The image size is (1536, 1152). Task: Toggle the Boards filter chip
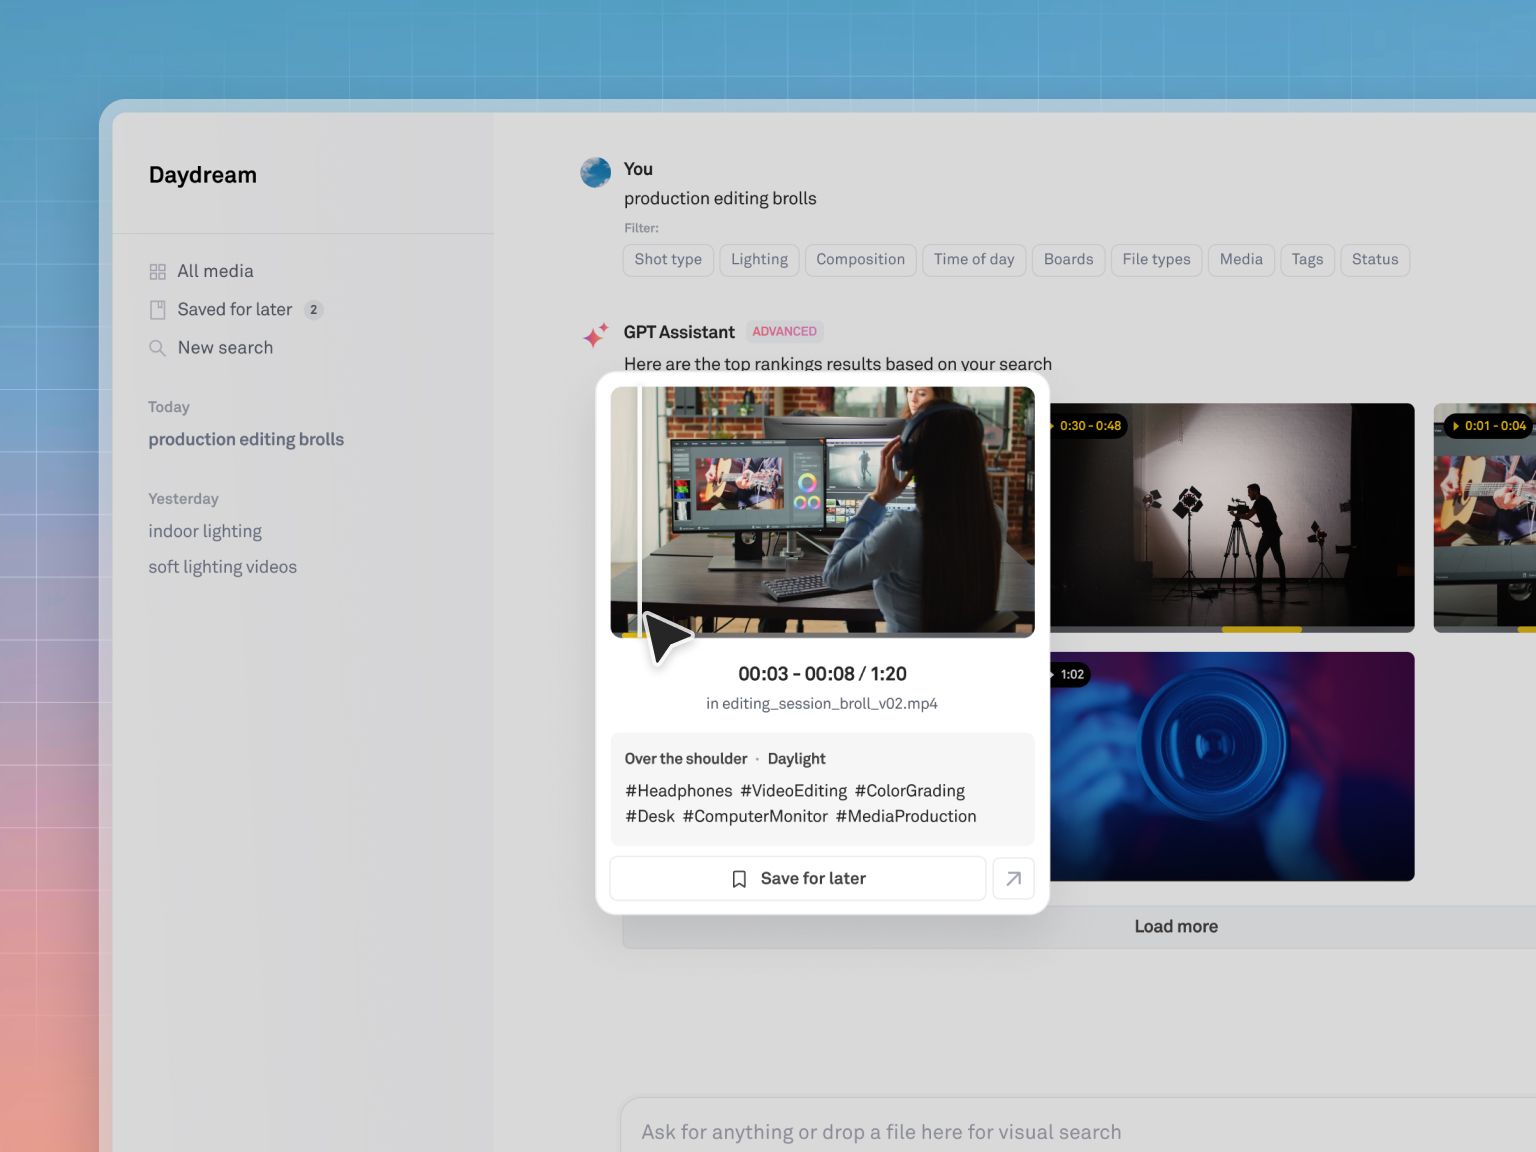pyautogui.click(x=1068, y=260)
